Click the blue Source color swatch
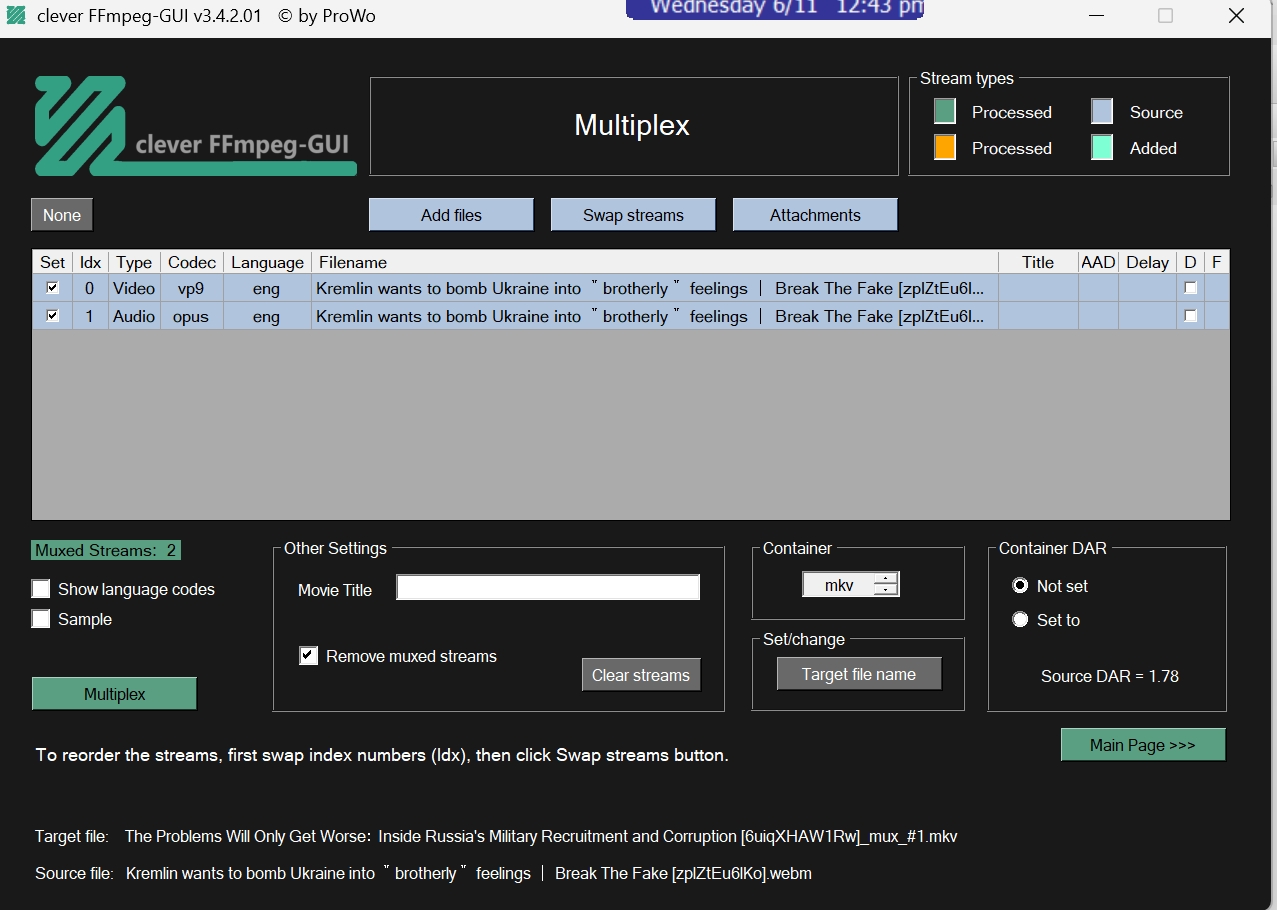 [x=1102, y=111]
